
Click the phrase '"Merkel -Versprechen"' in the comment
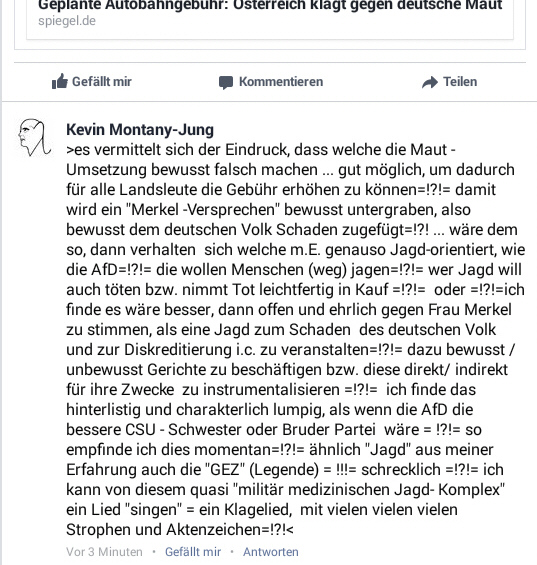click(x=203, y=210)
